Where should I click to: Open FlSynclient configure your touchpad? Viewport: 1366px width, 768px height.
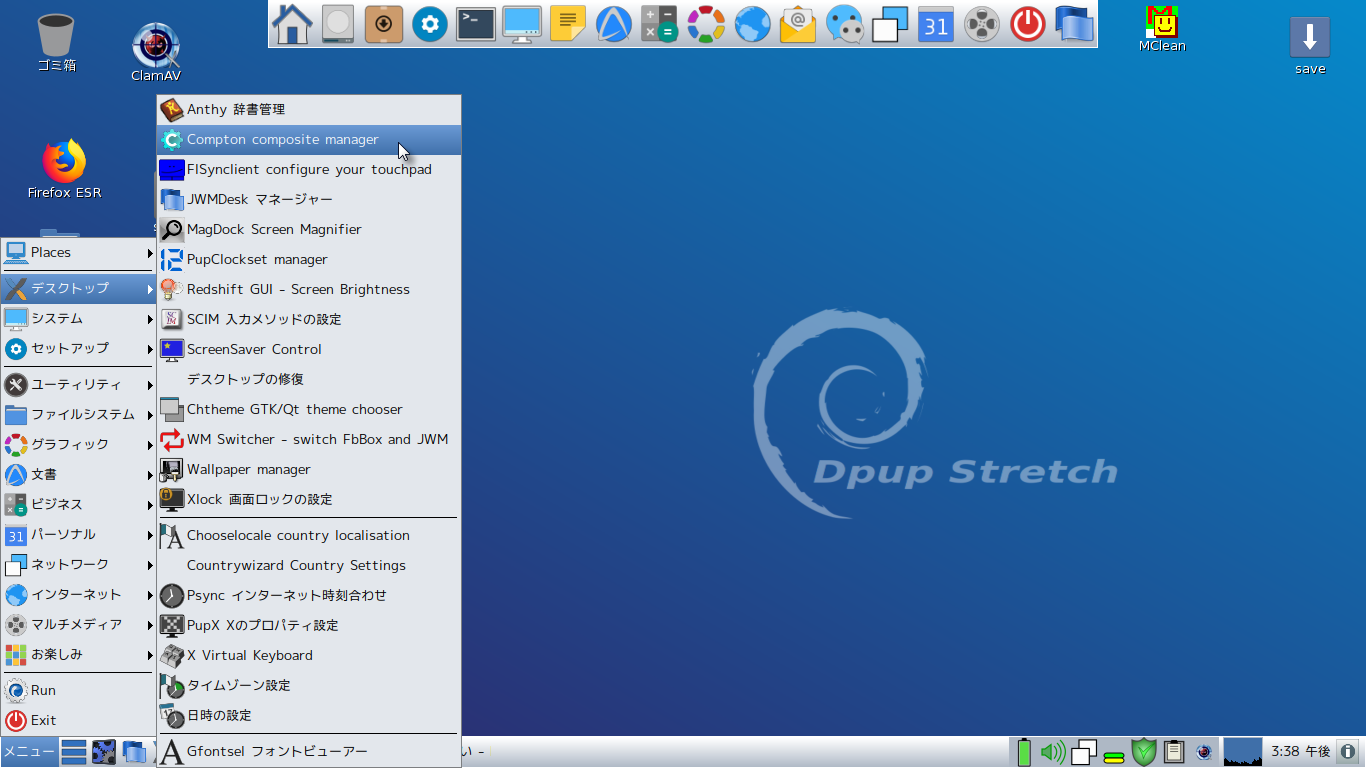pyautogui.click(x=309, y=170)
